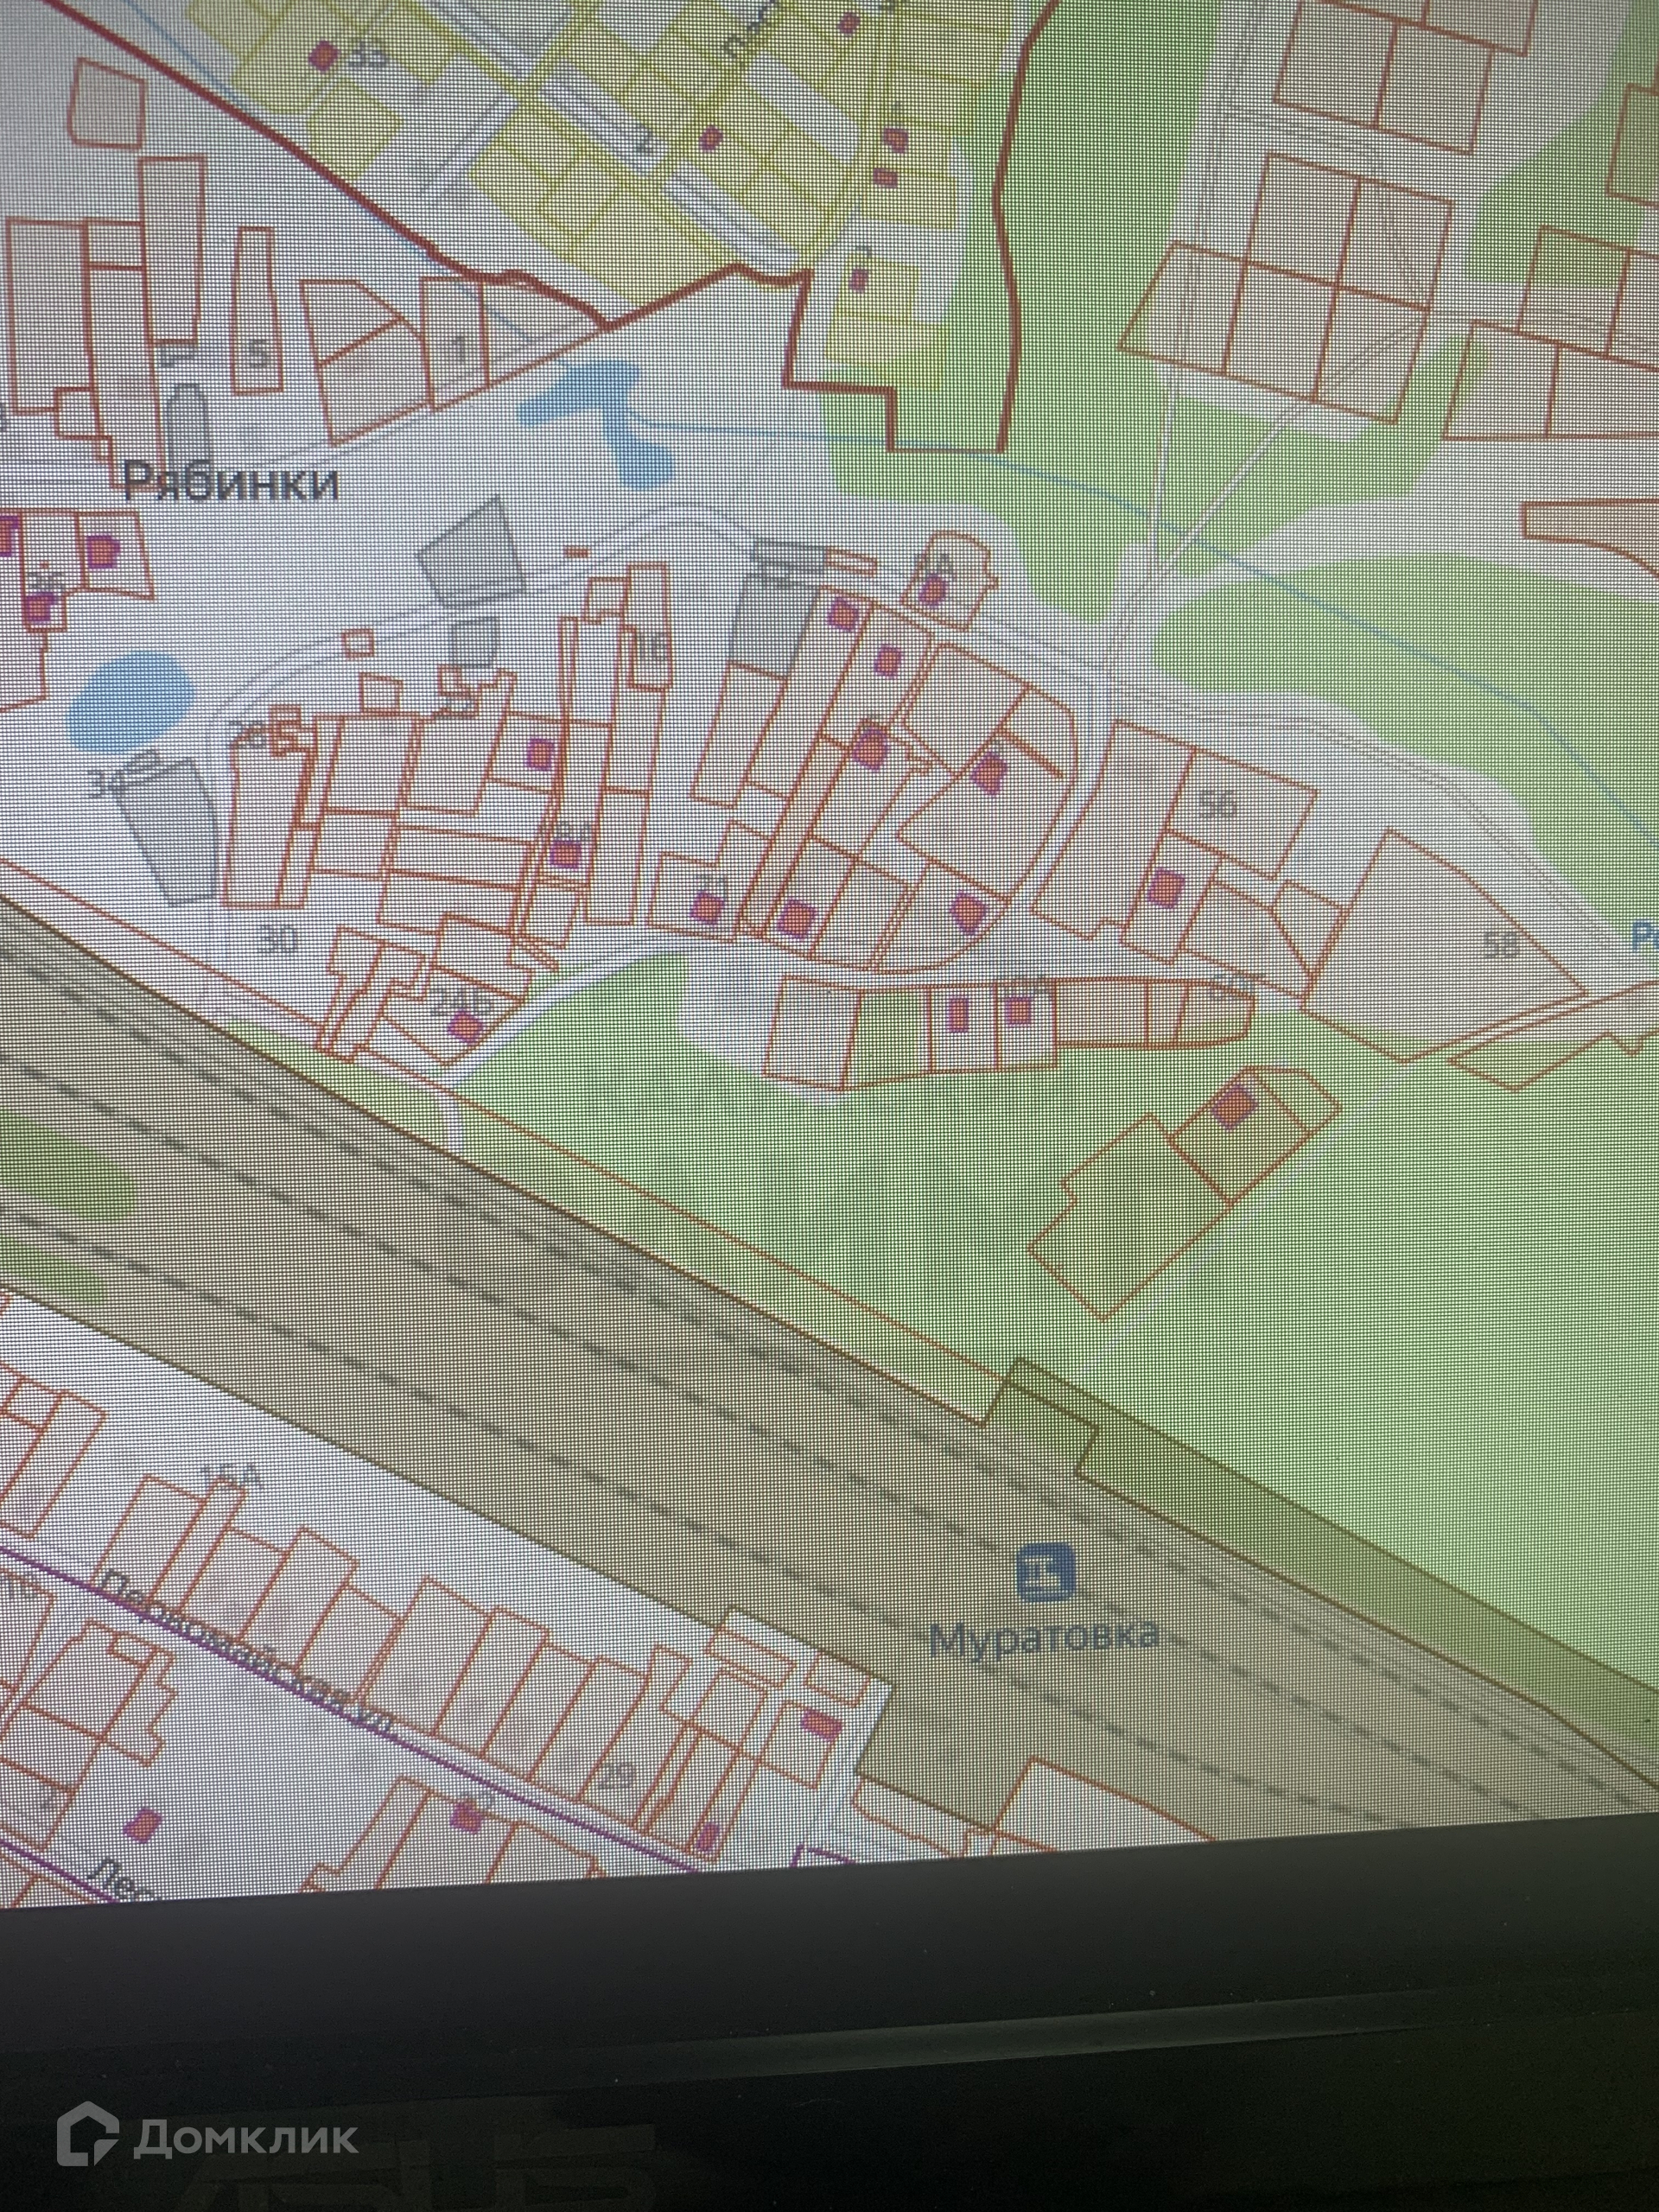Screen dimensions: 1659x2212
Task: Click the gray pentagon building below Рябинки
Action: (472, 553)
